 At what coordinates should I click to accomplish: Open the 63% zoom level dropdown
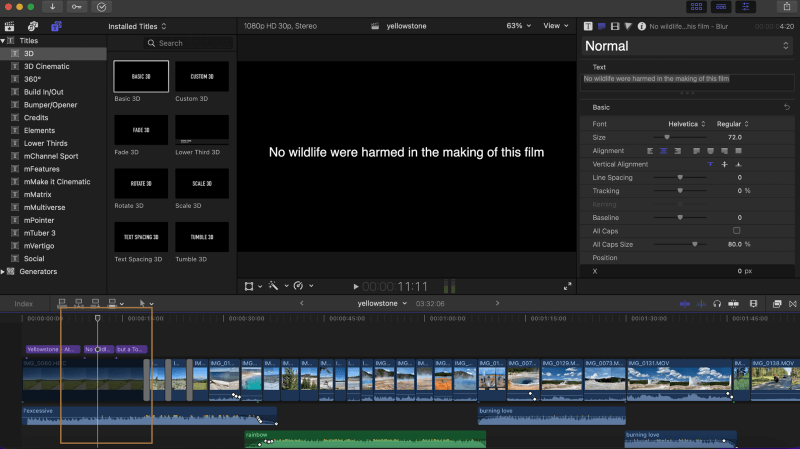(518, 25)
